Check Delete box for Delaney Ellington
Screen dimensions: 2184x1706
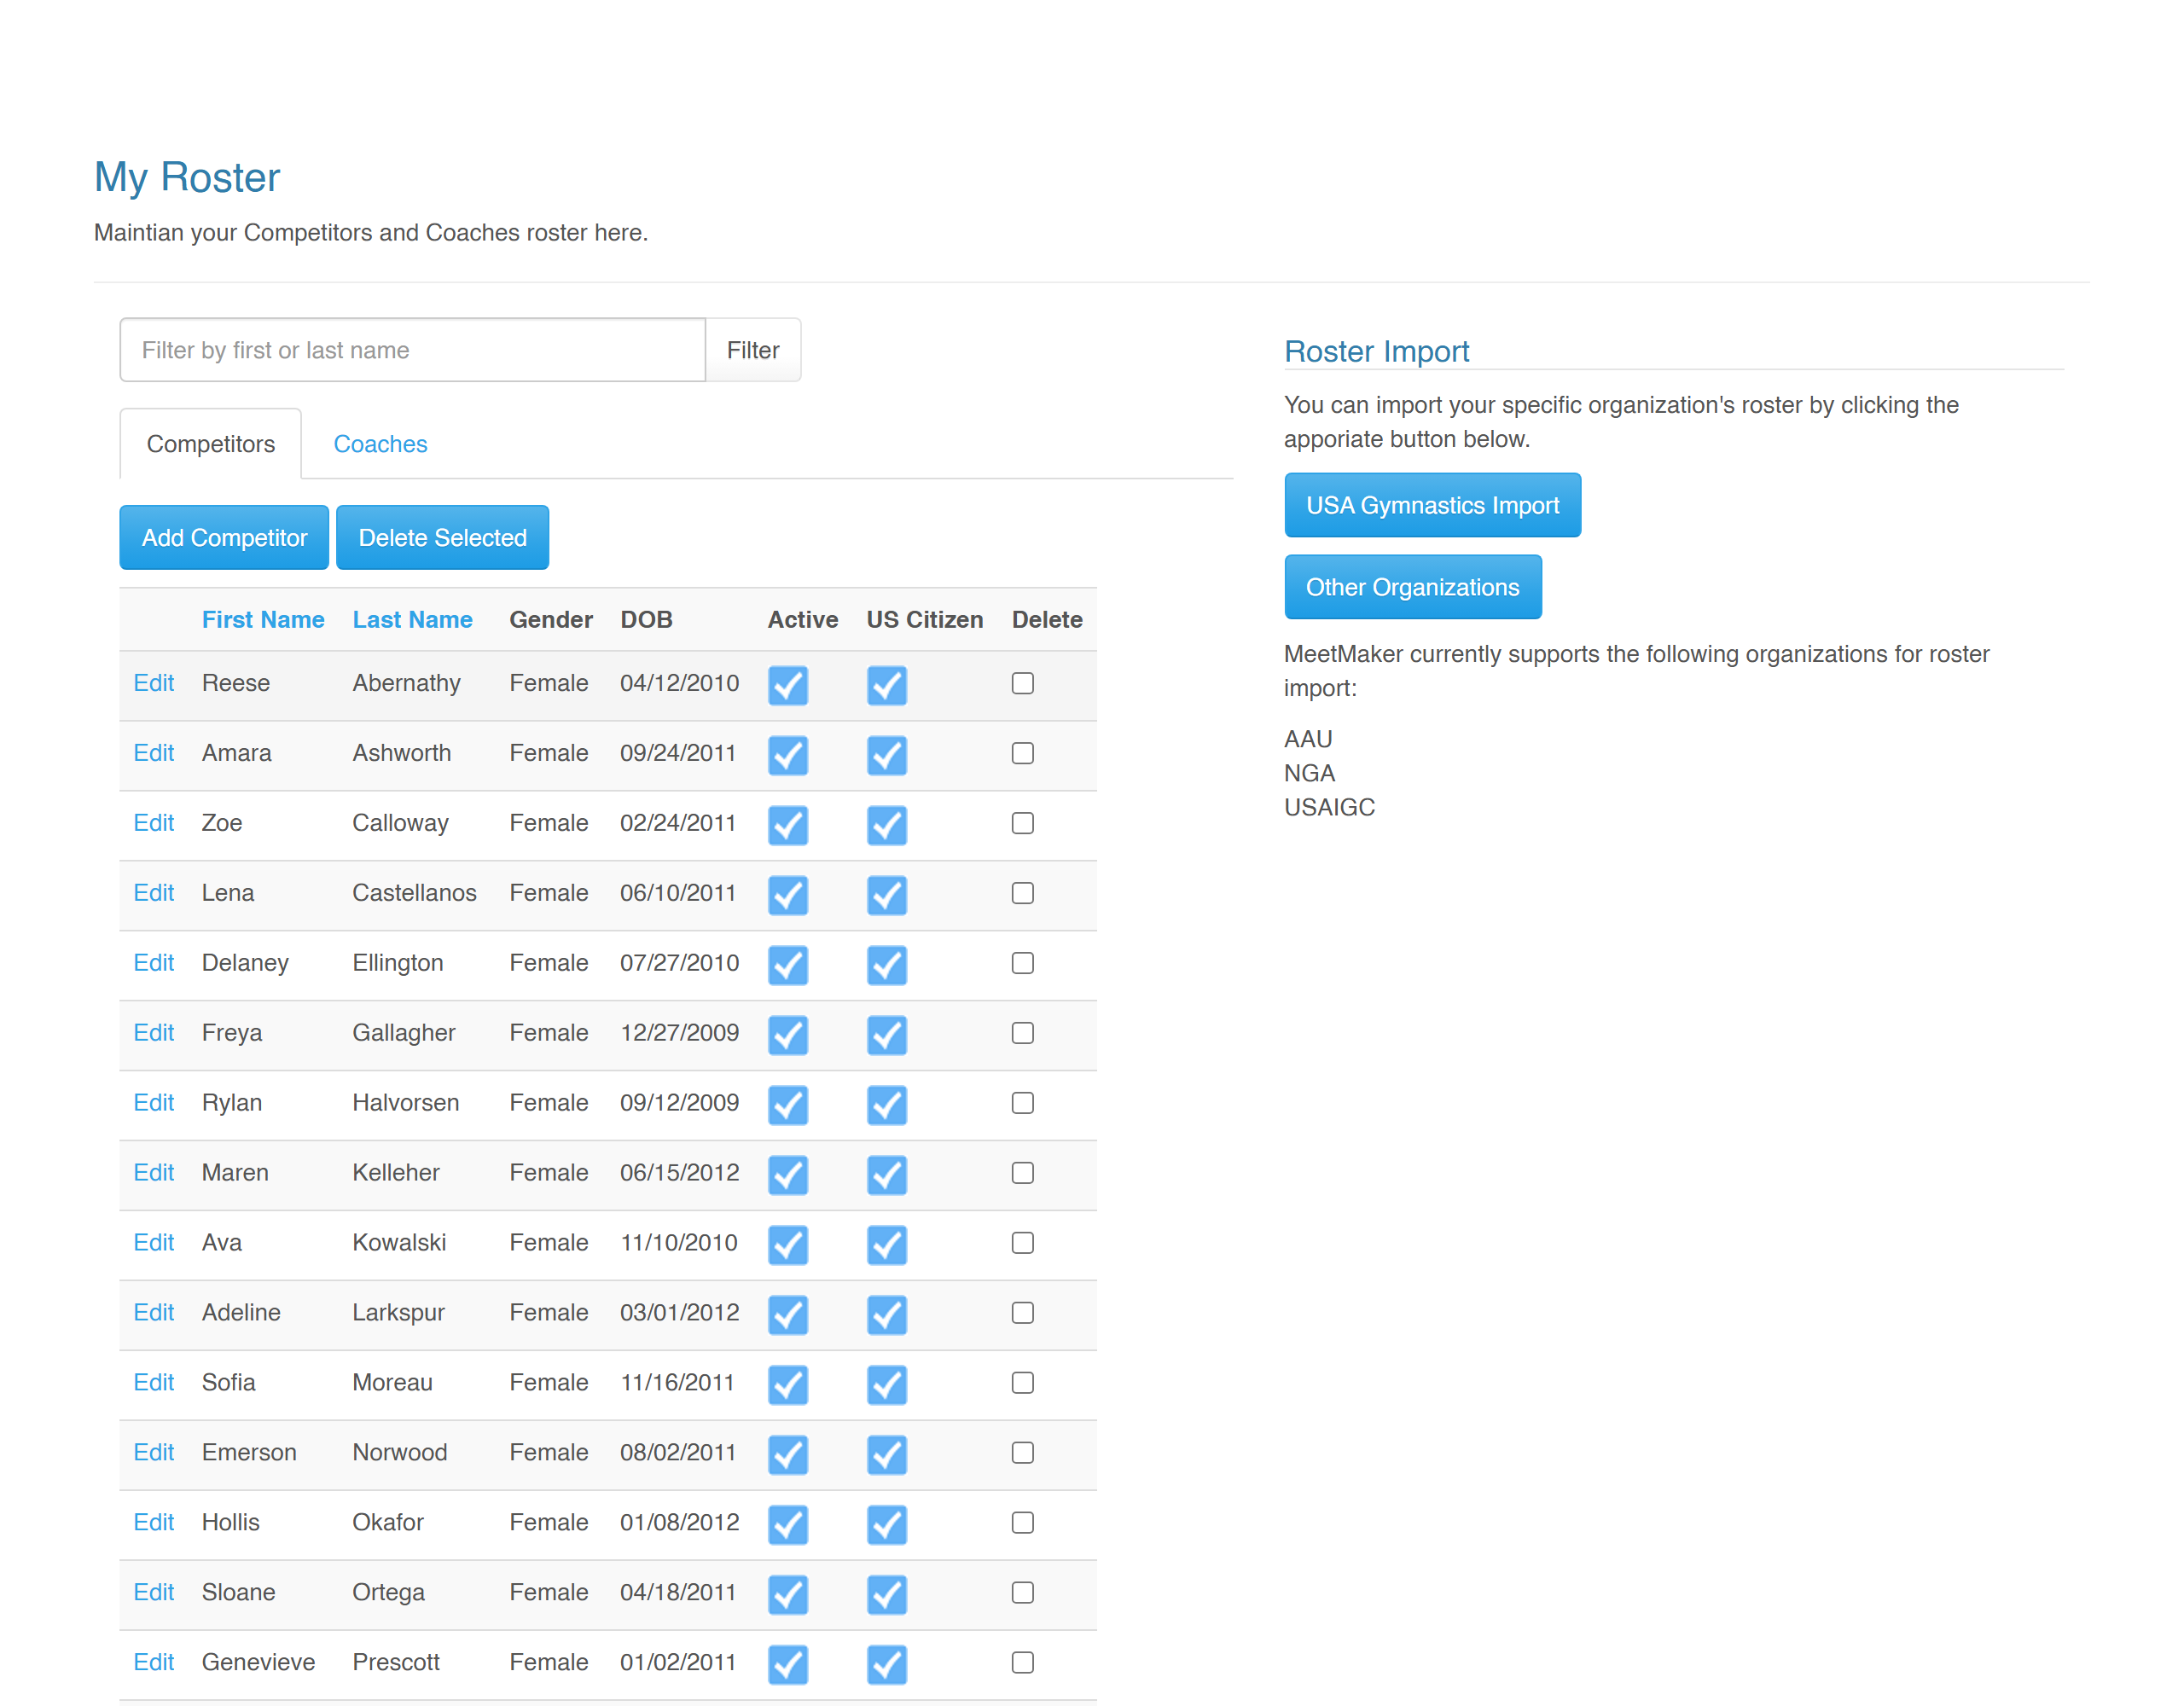(x=1022, y=963)
